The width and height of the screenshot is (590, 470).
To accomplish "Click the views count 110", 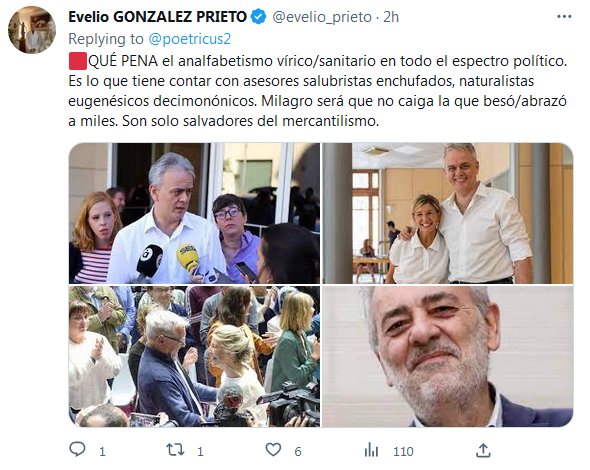I will 403,451.
